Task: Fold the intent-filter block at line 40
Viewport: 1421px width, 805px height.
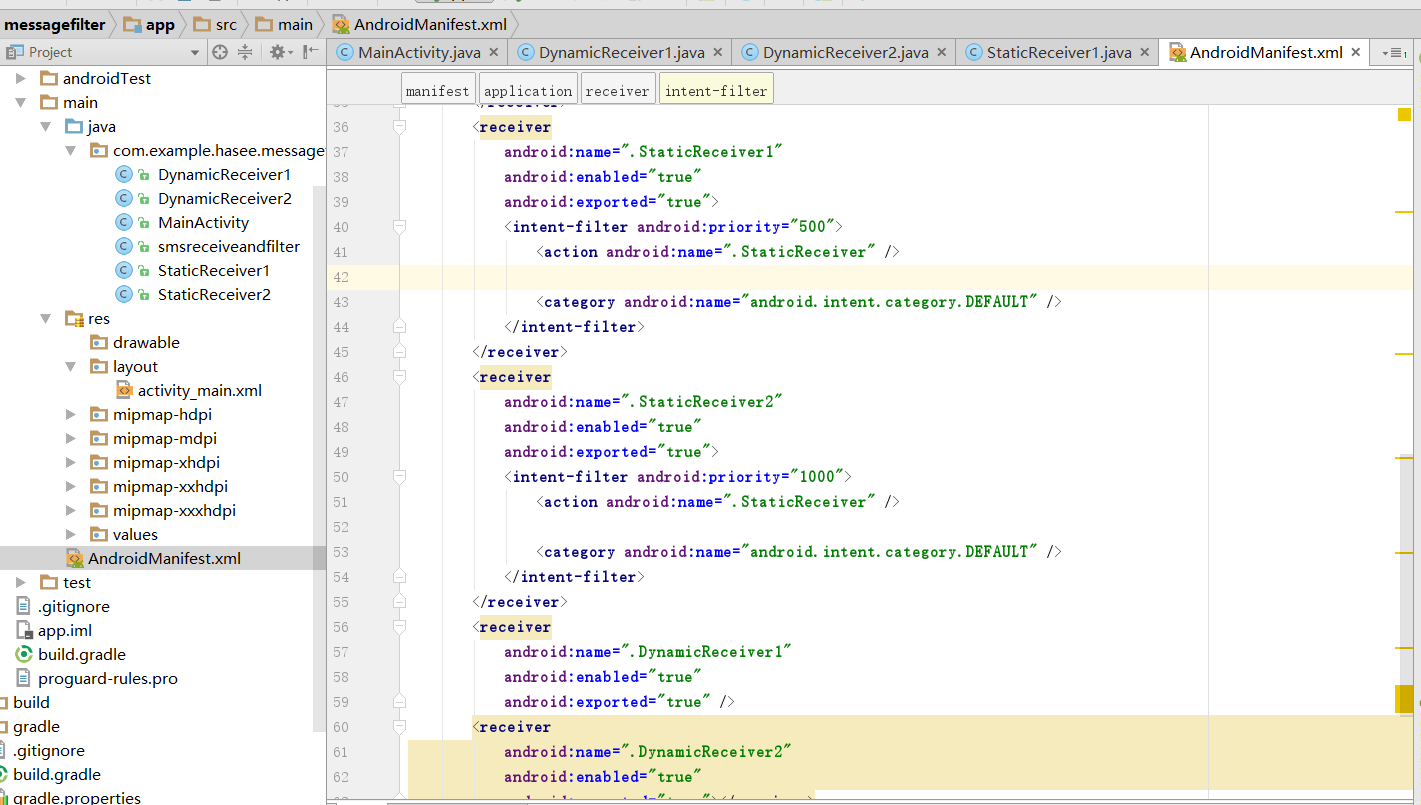Action: 400,227
